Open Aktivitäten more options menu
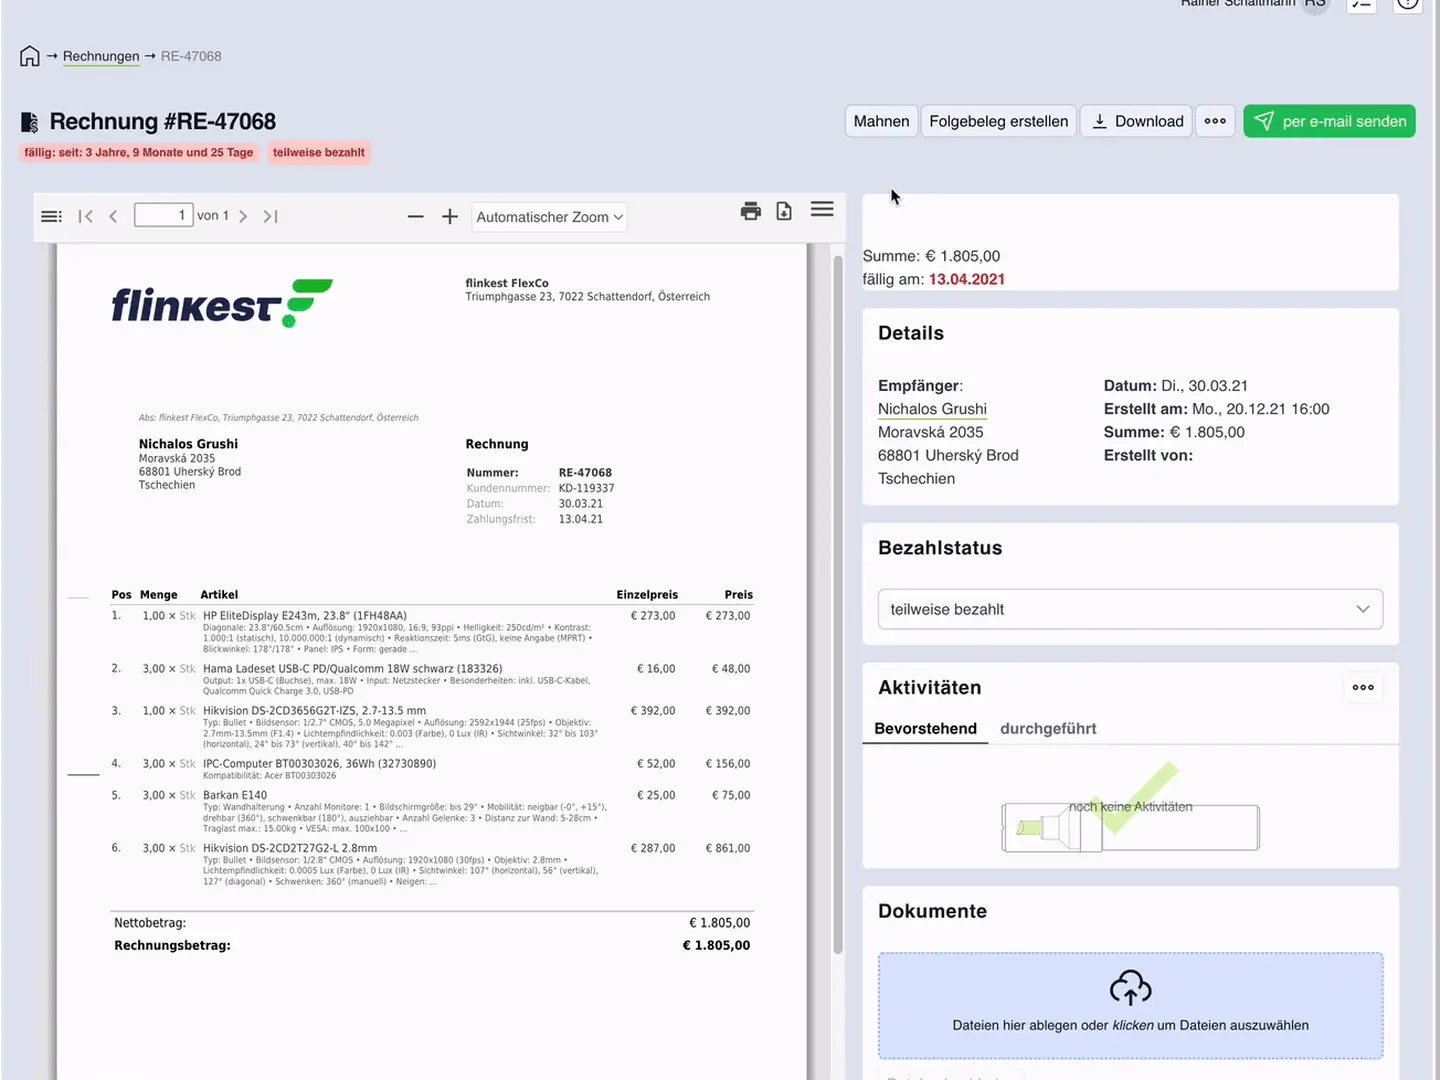This screenshot has width=1440, height=1080. point(1363,687)
